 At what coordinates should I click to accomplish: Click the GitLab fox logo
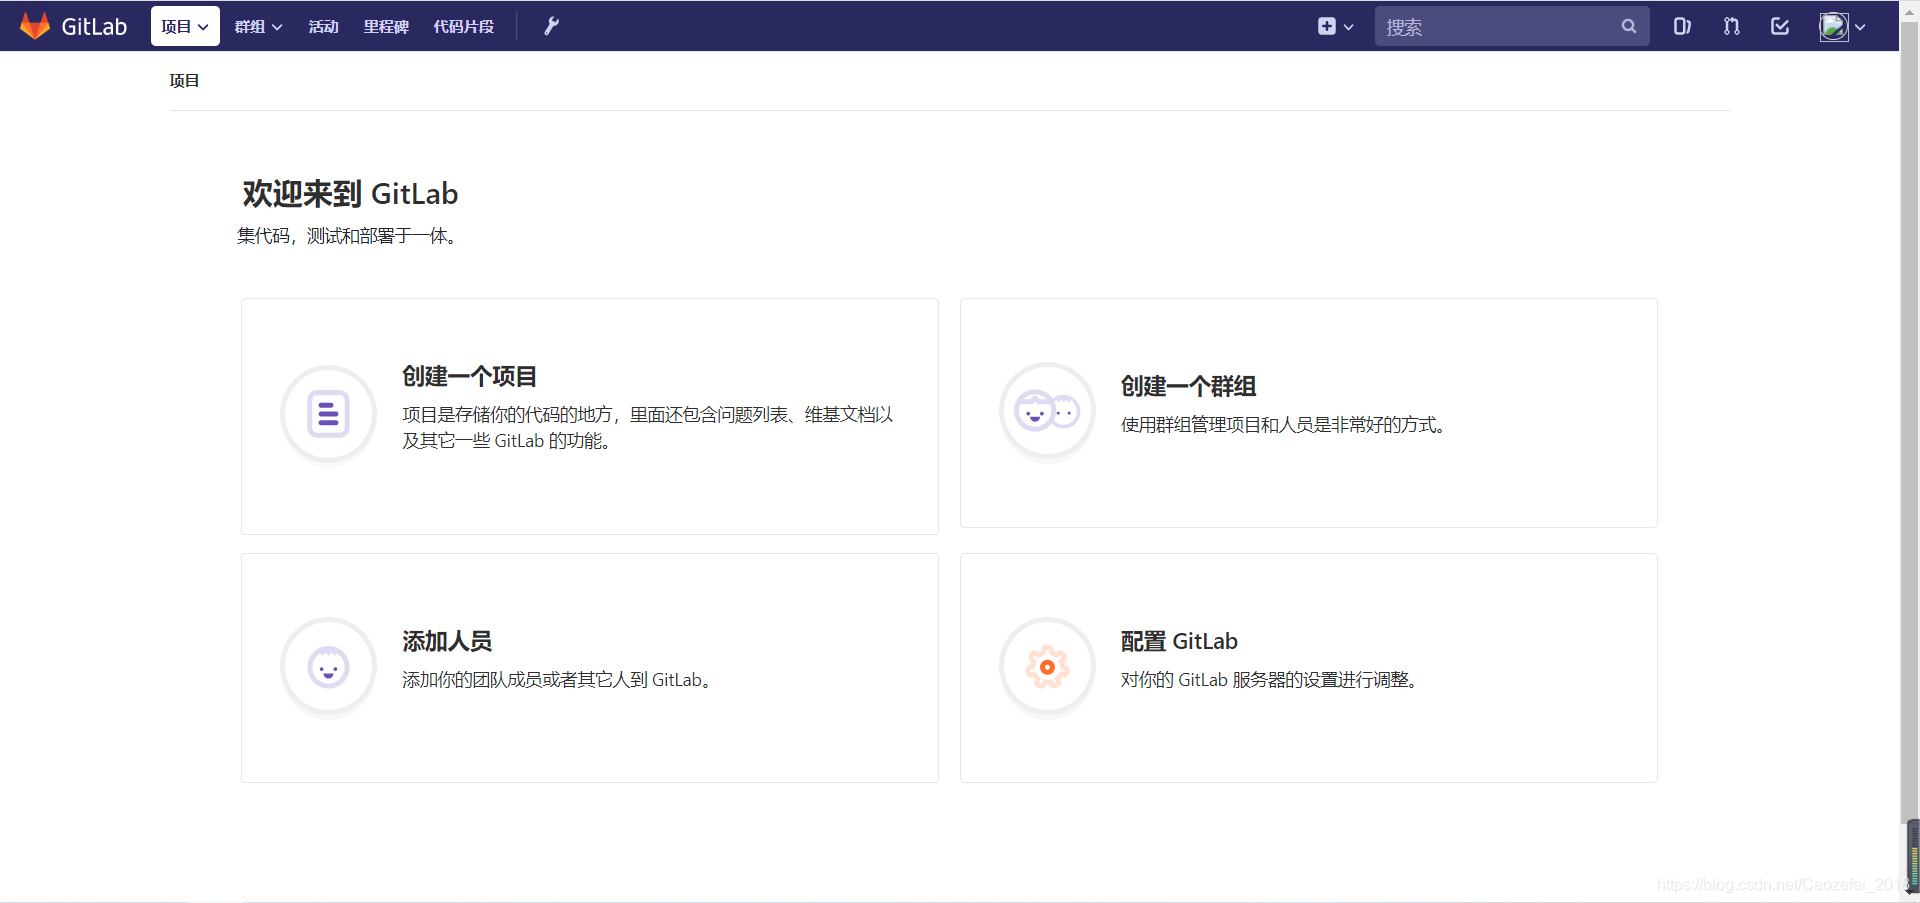point(35,26)
